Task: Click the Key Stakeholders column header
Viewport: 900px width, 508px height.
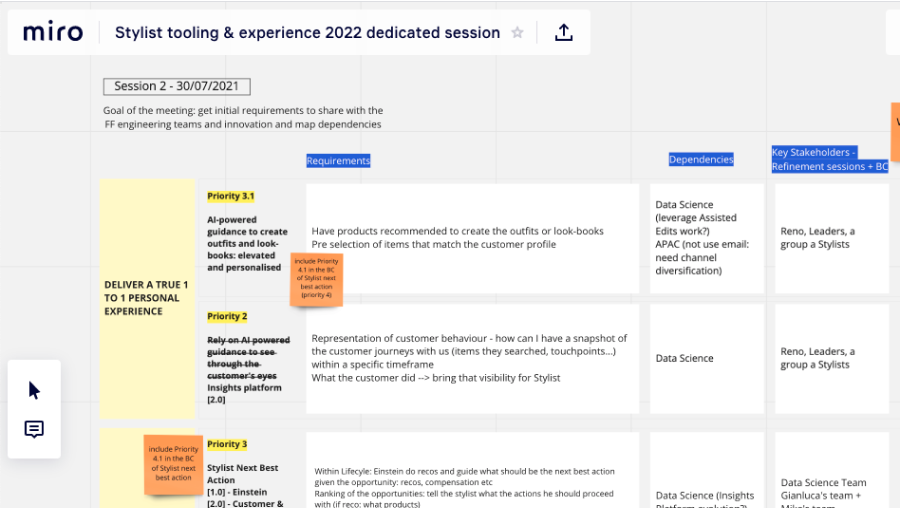Action: (x=830, y=160)
